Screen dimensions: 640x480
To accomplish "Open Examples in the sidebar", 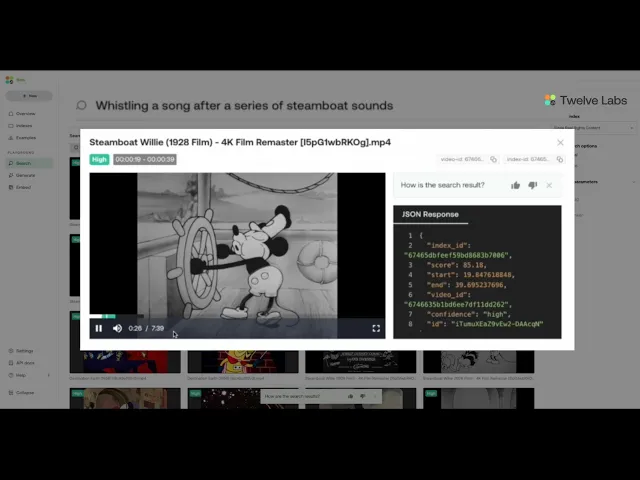I will [x=25, y=138].
